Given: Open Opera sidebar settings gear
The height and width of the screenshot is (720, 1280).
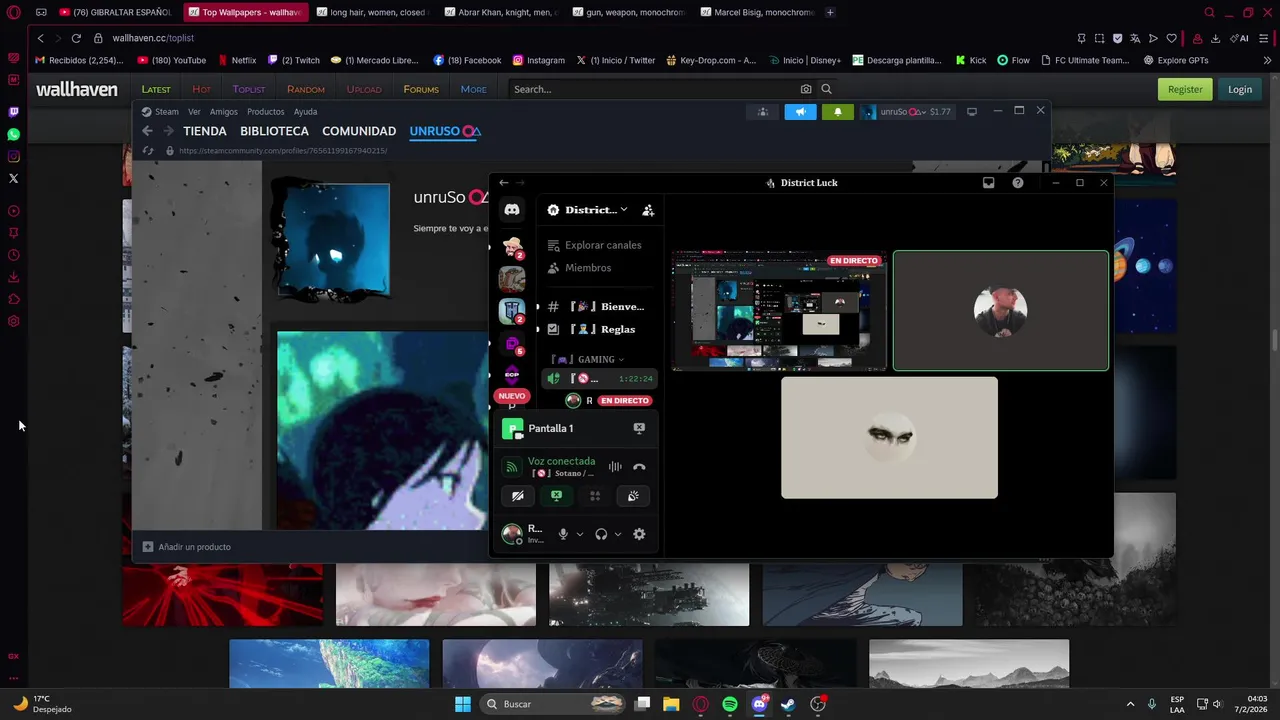Looking at the screenshot, I should [x=13, y=321].
